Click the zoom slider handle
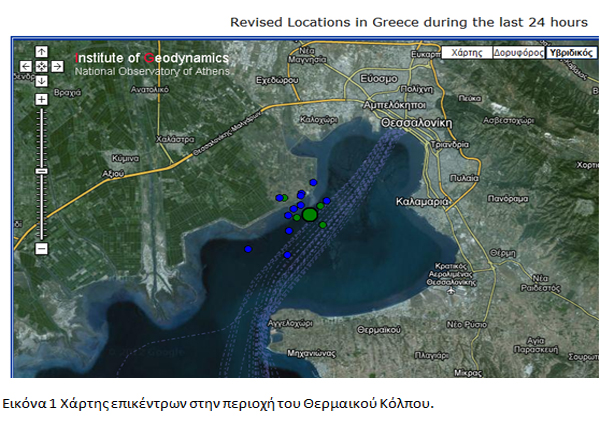Screen dimensions: 600x425 tap(41, 171)
